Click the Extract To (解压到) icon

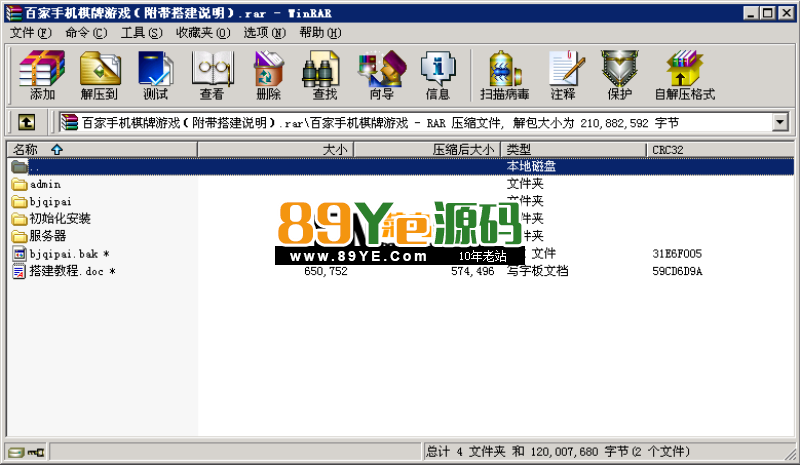99,75
